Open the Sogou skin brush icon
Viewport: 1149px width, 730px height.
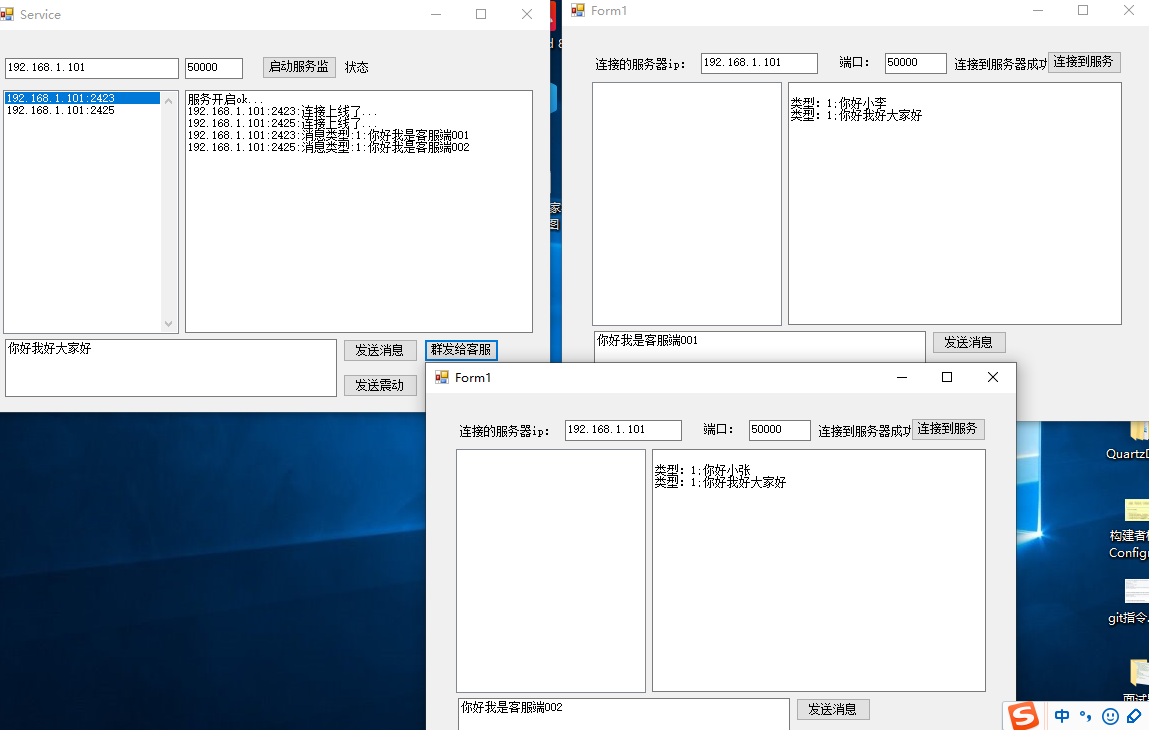tap(1134, 716)
